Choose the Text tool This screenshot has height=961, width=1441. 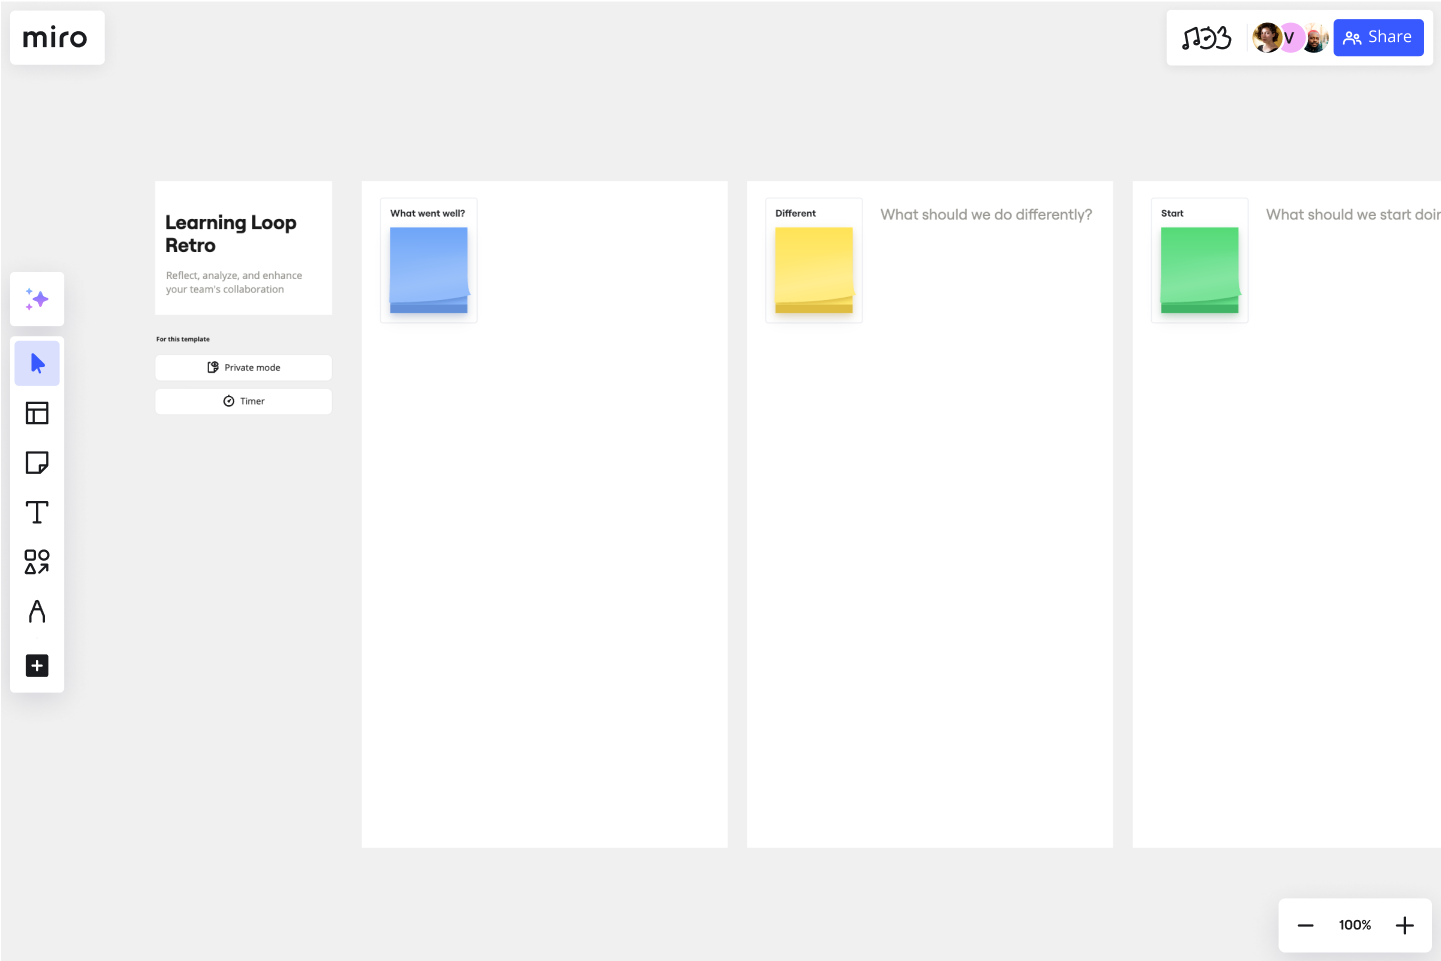(37, 512)
